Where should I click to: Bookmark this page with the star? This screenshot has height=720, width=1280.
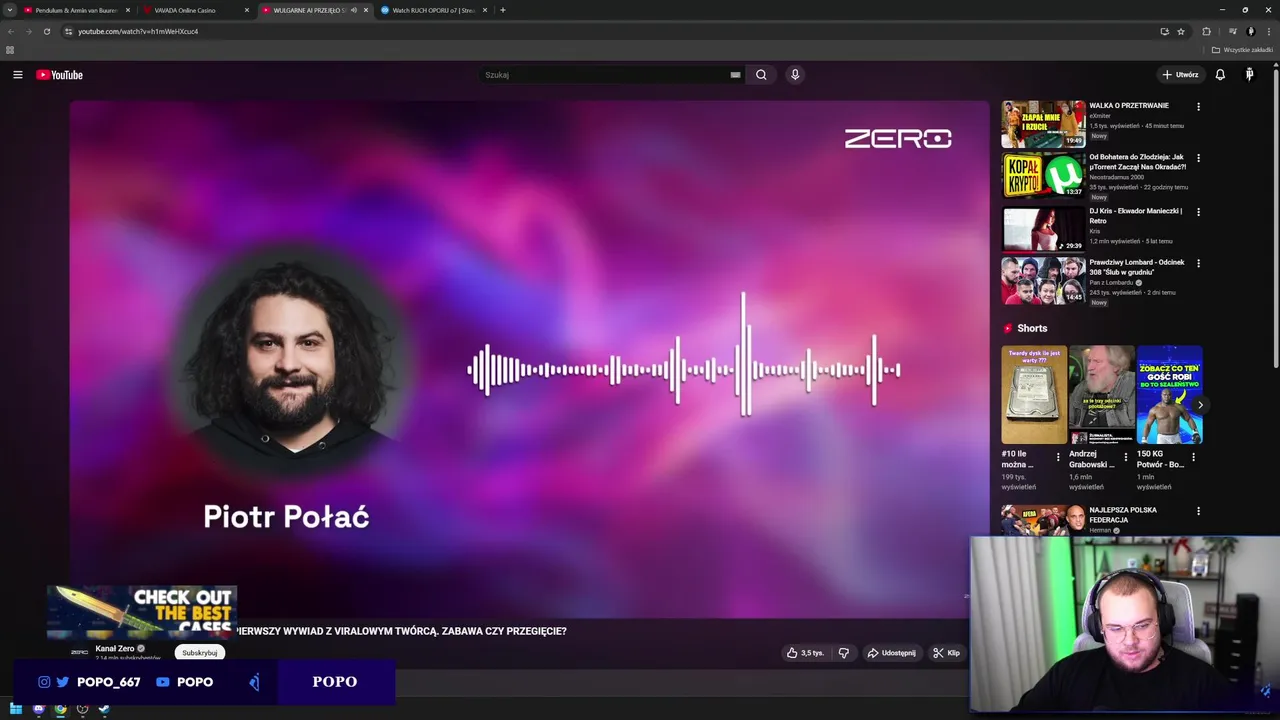pos(1181,31)
